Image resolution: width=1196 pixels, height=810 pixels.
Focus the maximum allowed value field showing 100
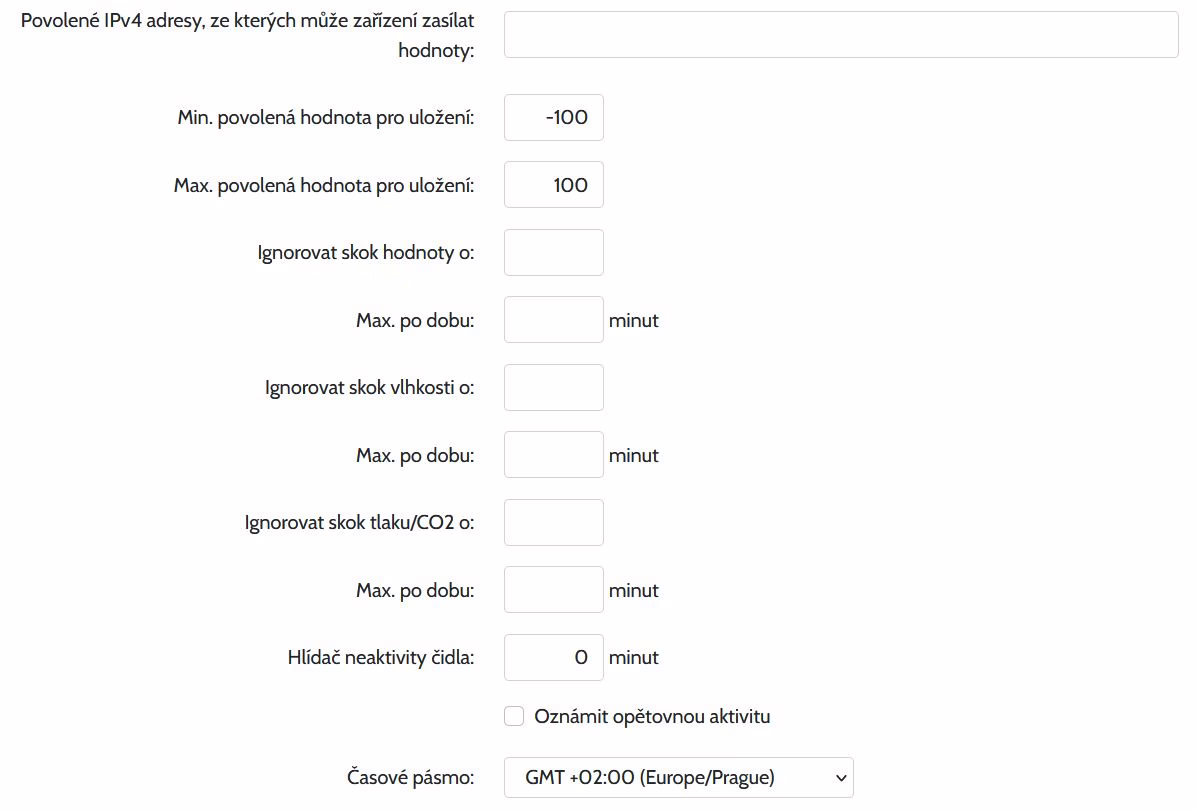point(554,185)
